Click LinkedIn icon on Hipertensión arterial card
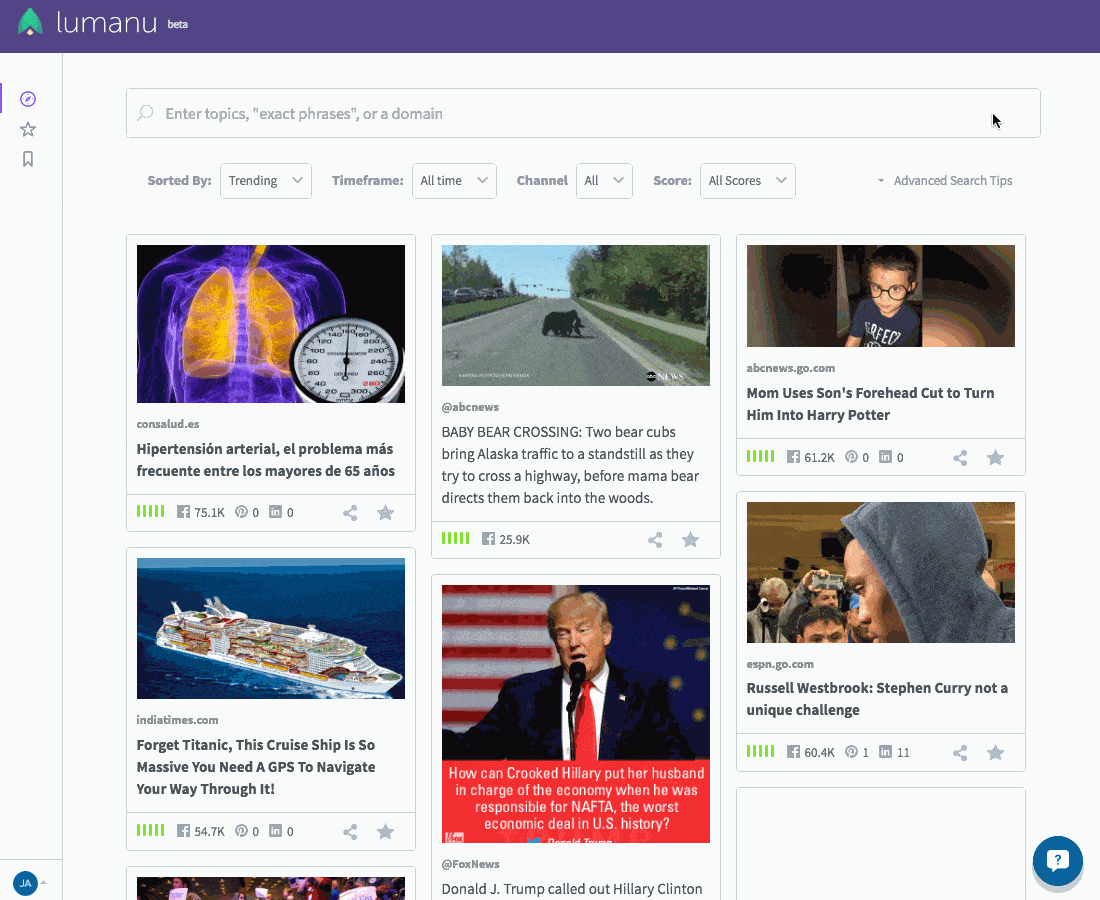 pyautogui.click(x=276, y=512)
